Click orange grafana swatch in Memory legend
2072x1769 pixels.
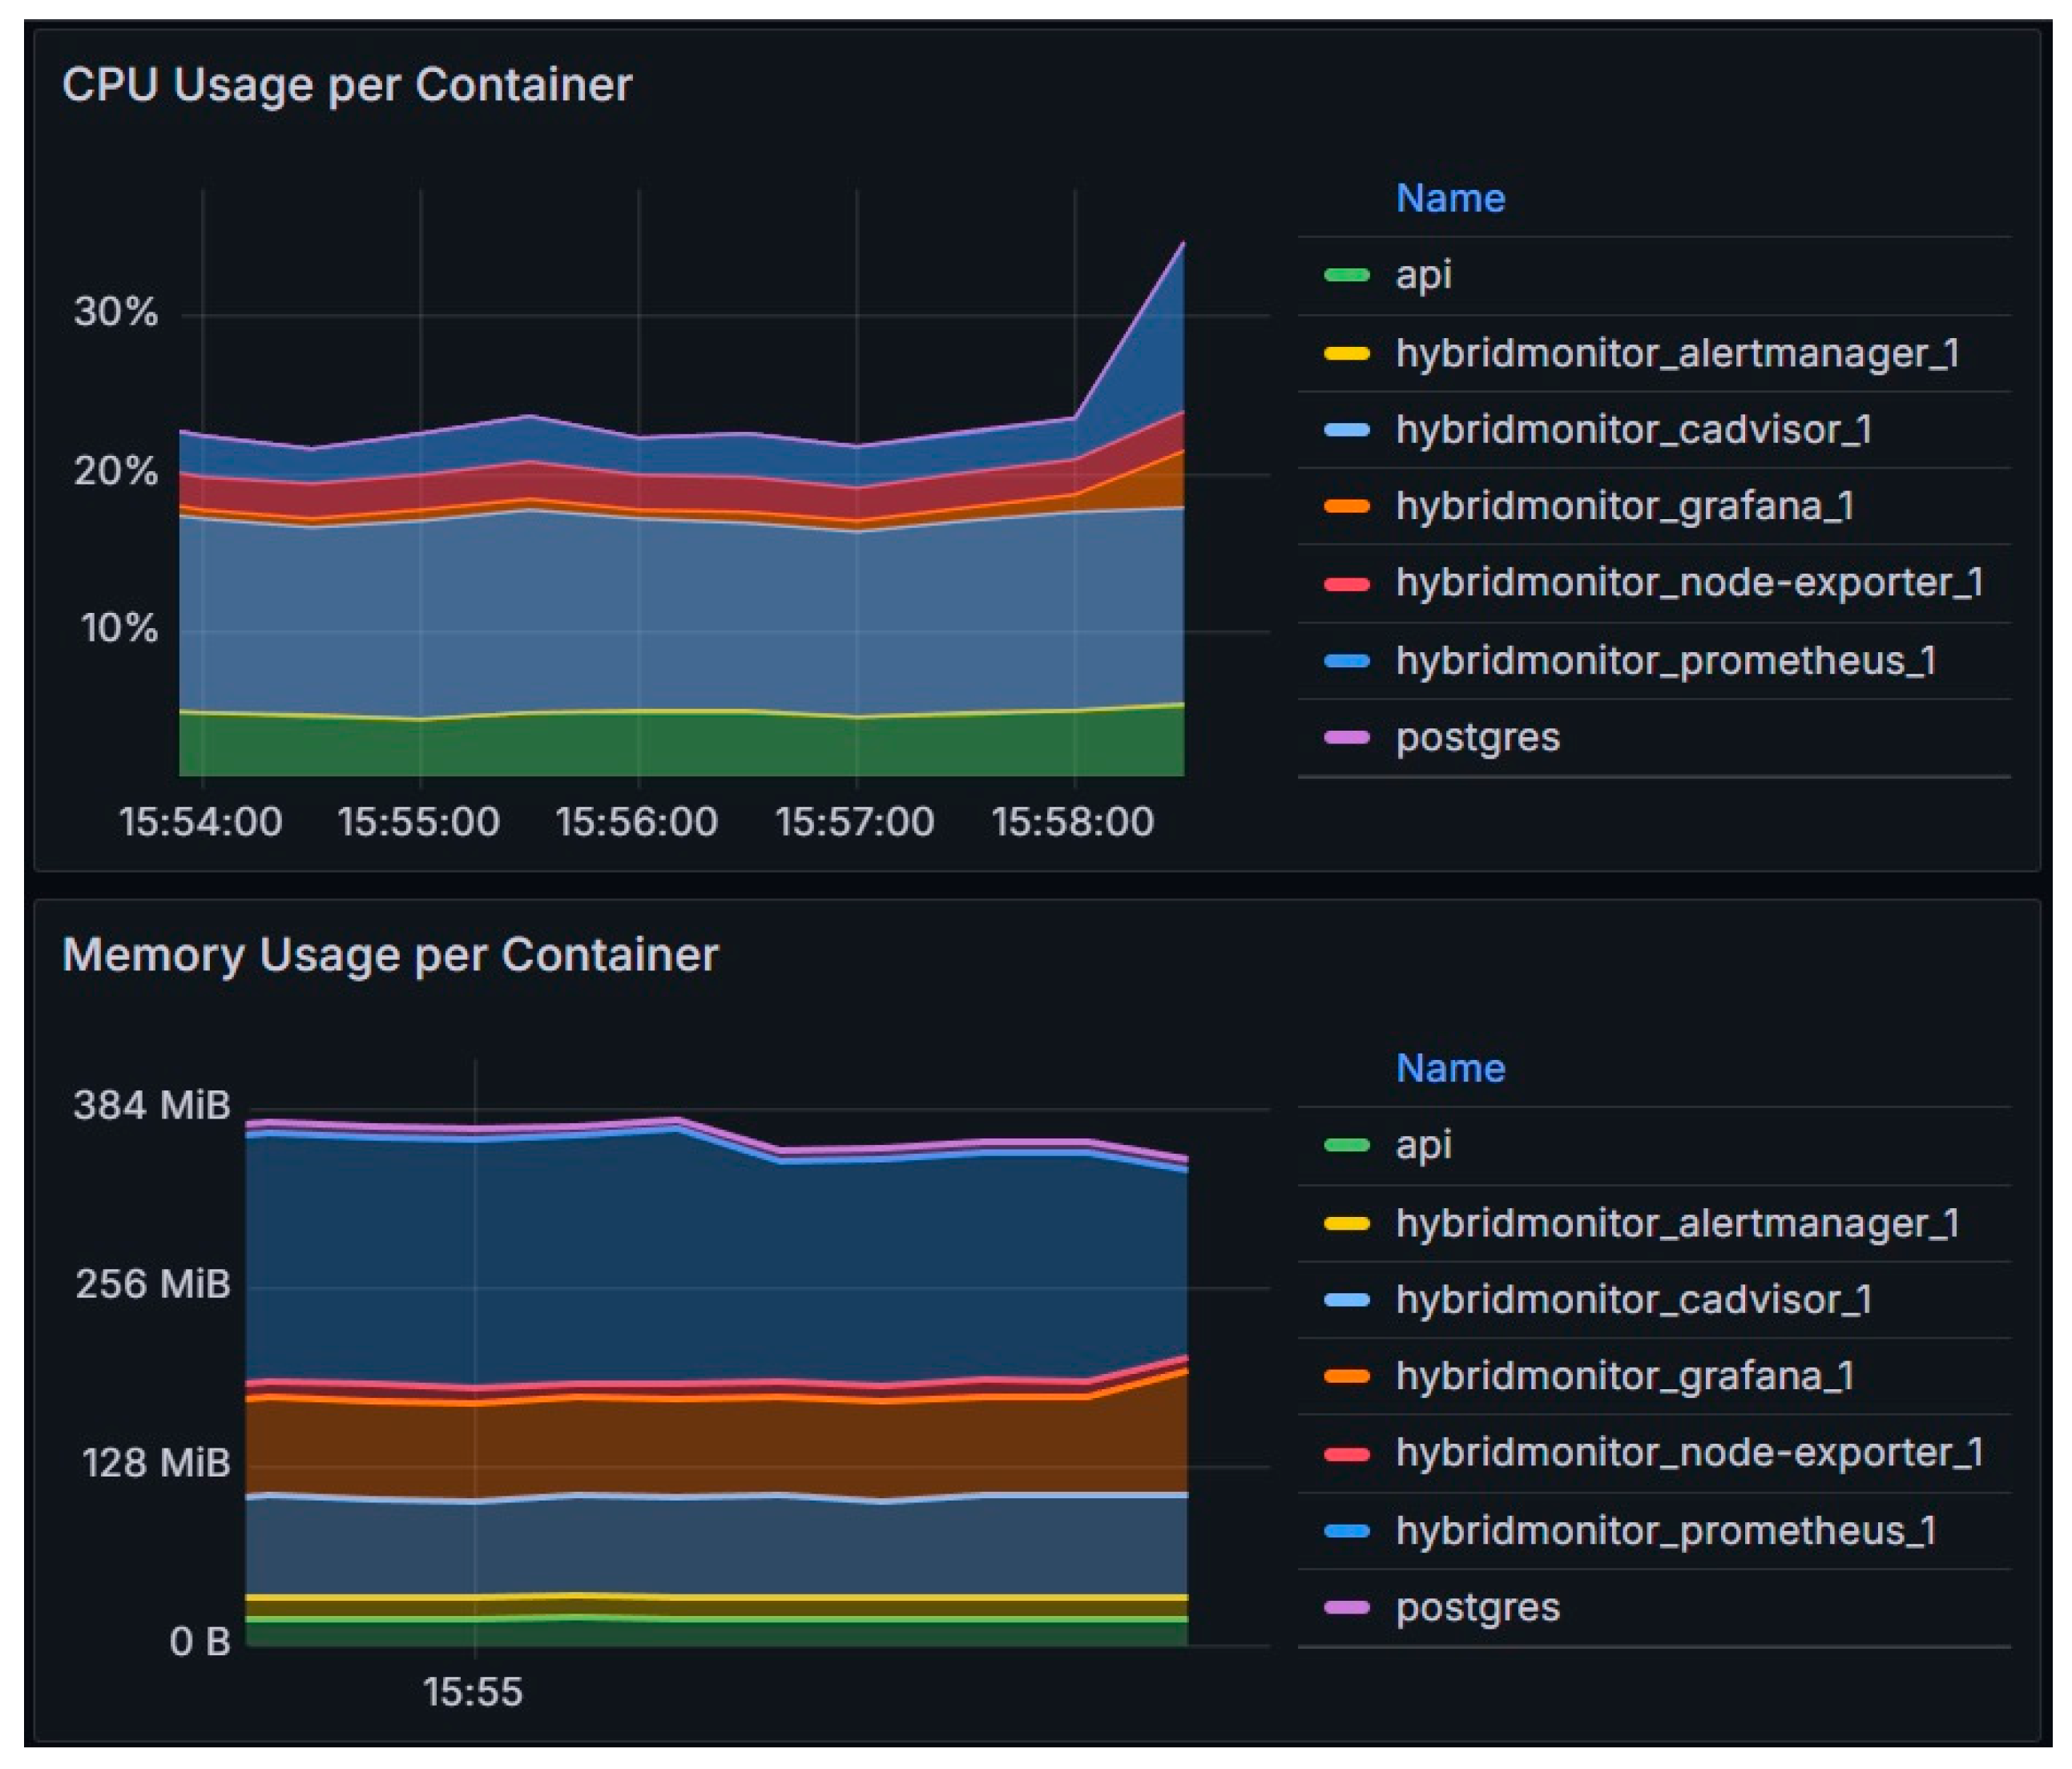point(1346,1376)
